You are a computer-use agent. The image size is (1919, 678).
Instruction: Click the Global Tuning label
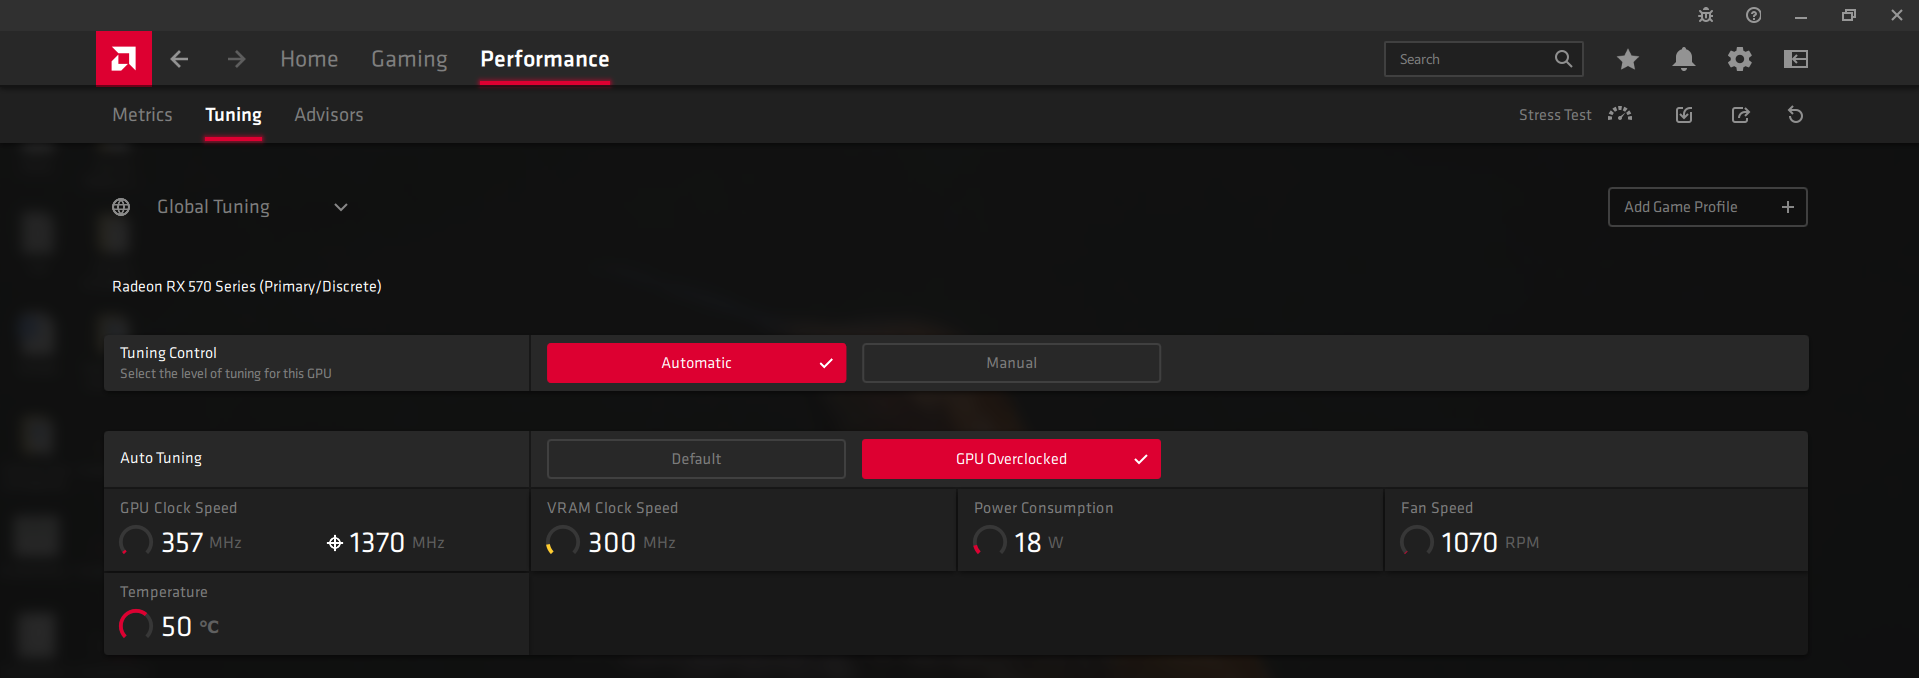[213, 207]
